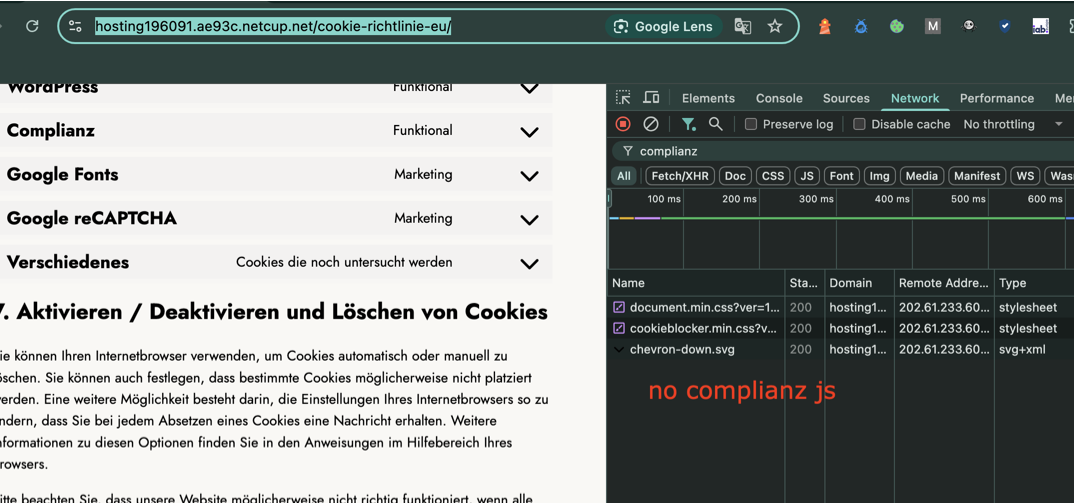Screen dimensions: 1074x503
Task: Filter requests by JS type
Action: coord(807,176)
